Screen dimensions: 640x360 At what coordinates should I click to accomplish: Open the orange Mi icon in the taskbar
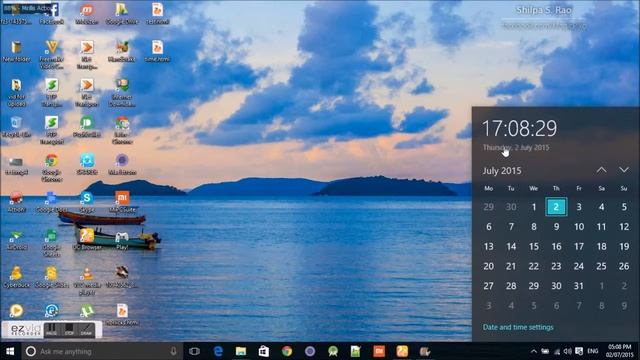(379, 351)
